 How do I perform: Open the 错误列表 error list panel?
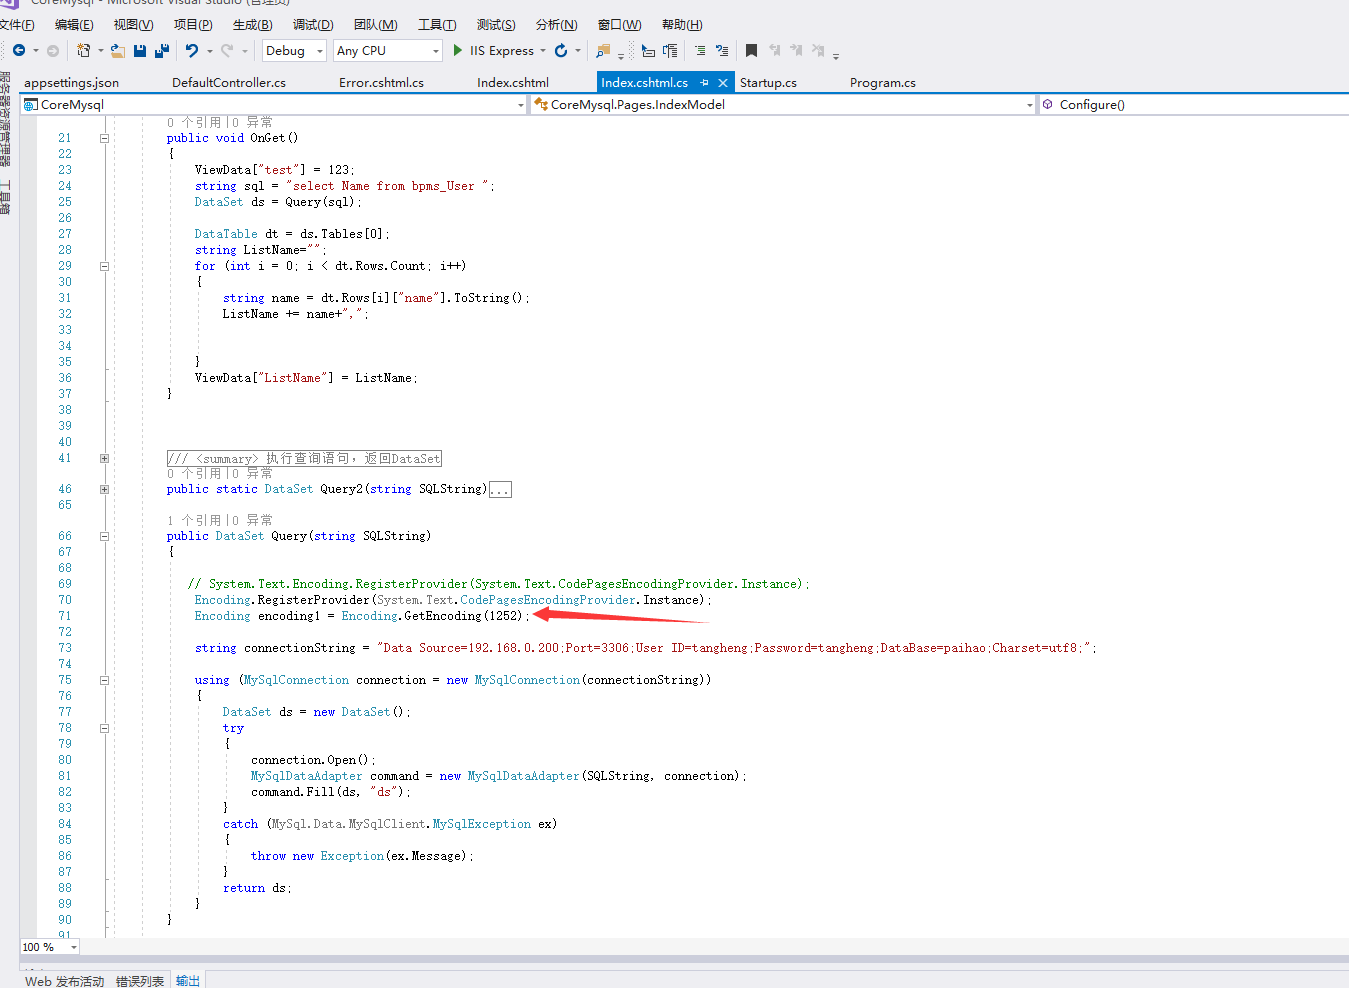click(140, 981)
